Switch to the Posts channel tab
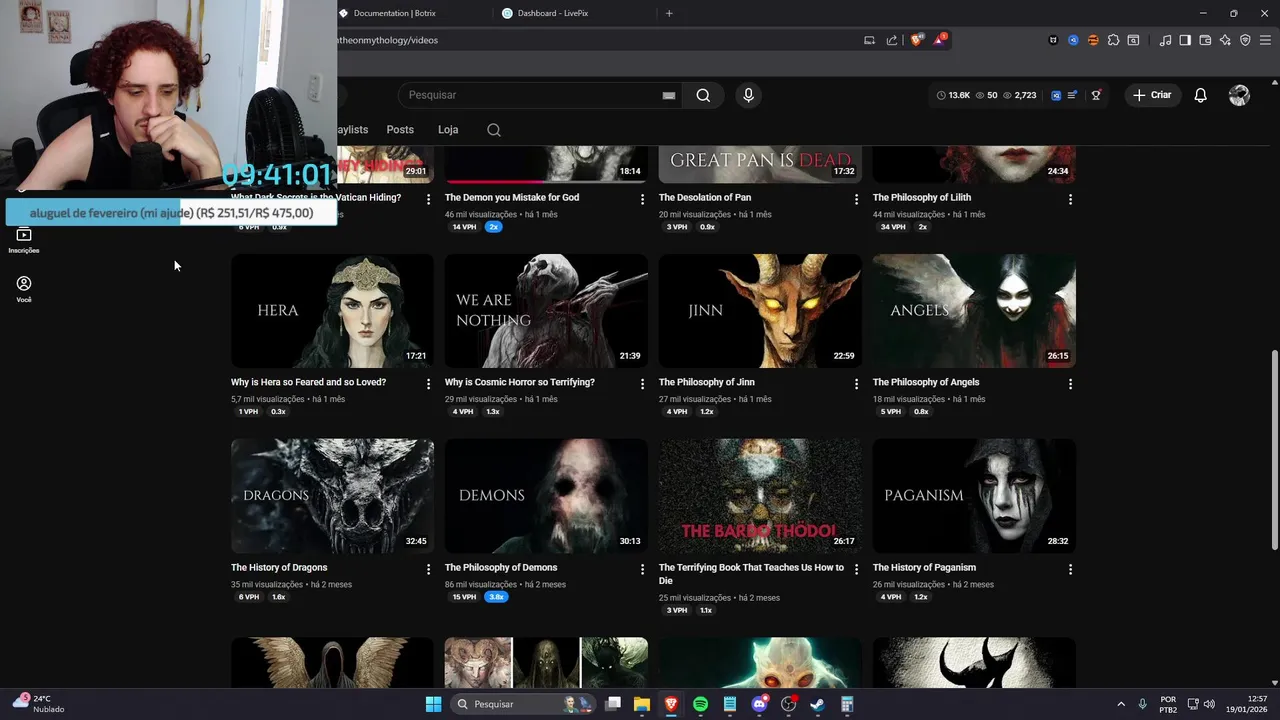 tap(400, 130)
